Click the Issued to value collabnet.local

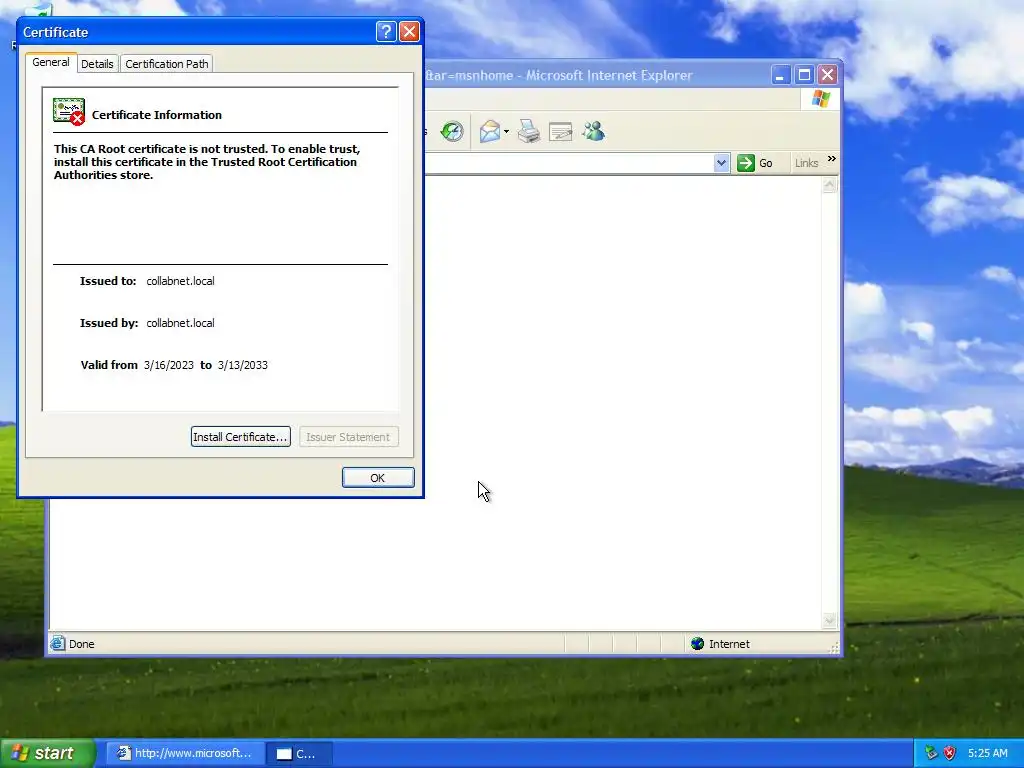[180, 281]
